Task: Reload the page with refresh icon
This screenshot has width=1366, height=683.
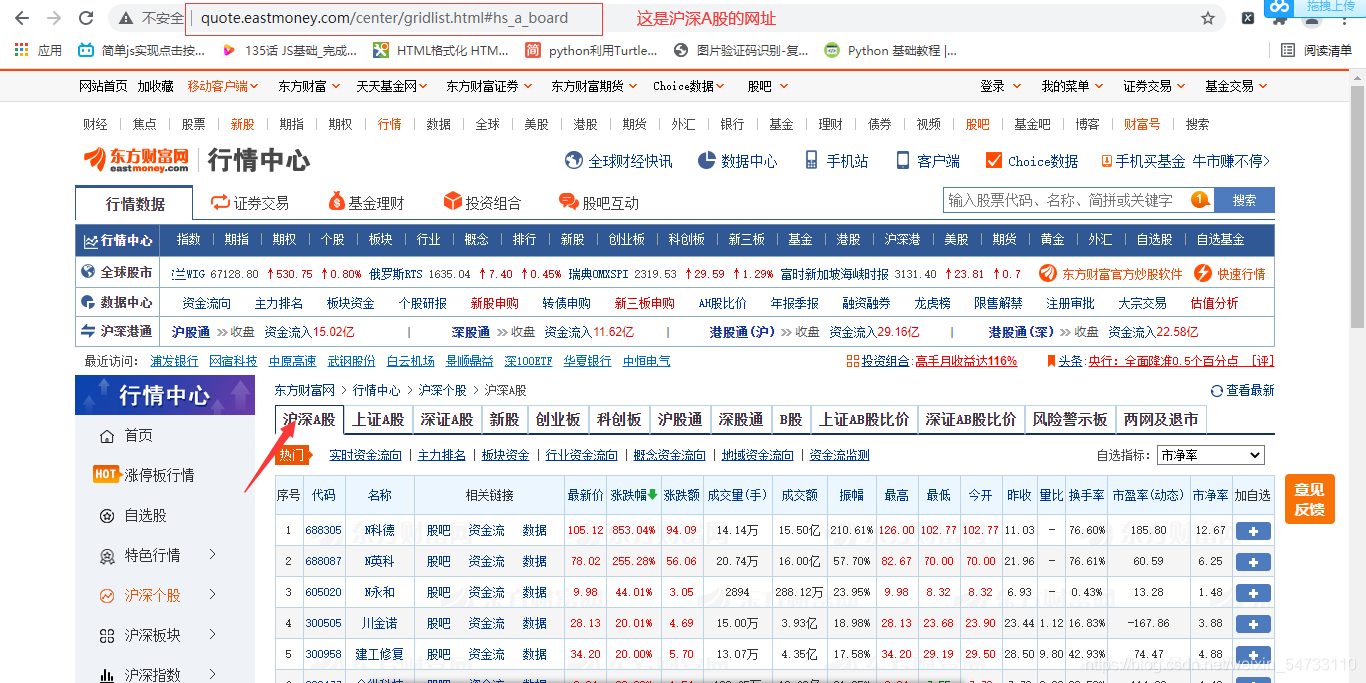Action: 86,18
